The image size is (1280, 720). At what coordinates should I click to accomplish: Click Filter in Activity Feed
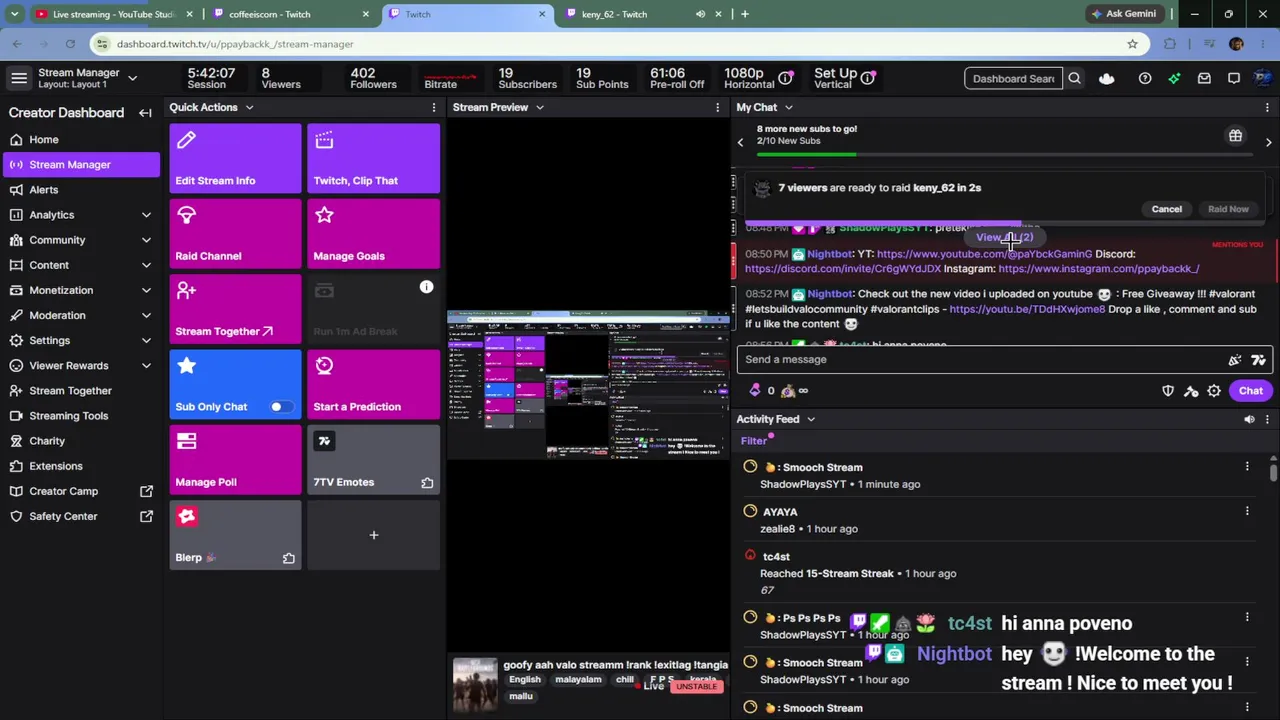[x=754, y=441]
